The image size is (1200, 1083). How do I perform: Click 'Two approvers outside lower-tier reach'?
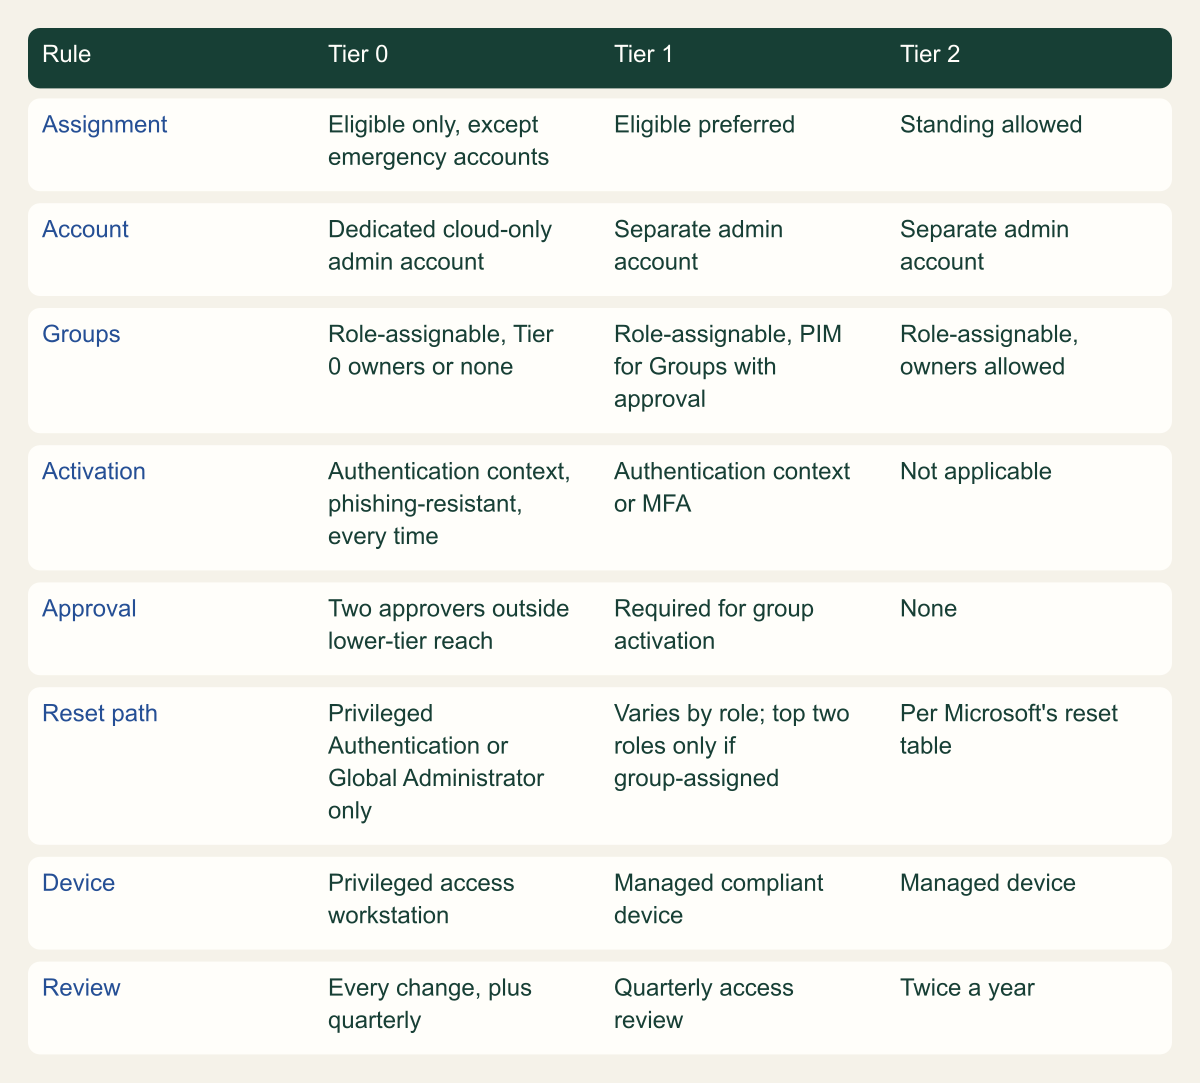[x=448, y=624]
